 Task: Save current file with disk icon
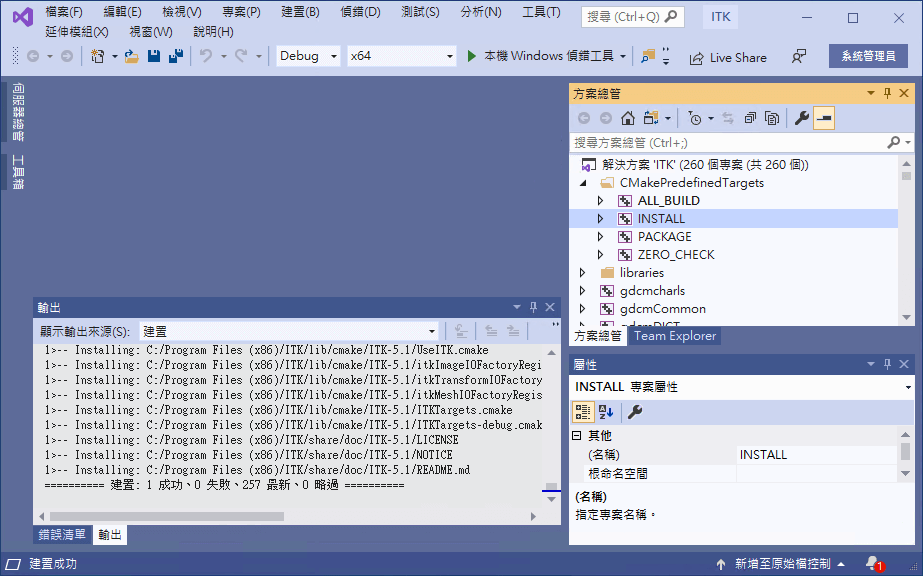[154, 56]
